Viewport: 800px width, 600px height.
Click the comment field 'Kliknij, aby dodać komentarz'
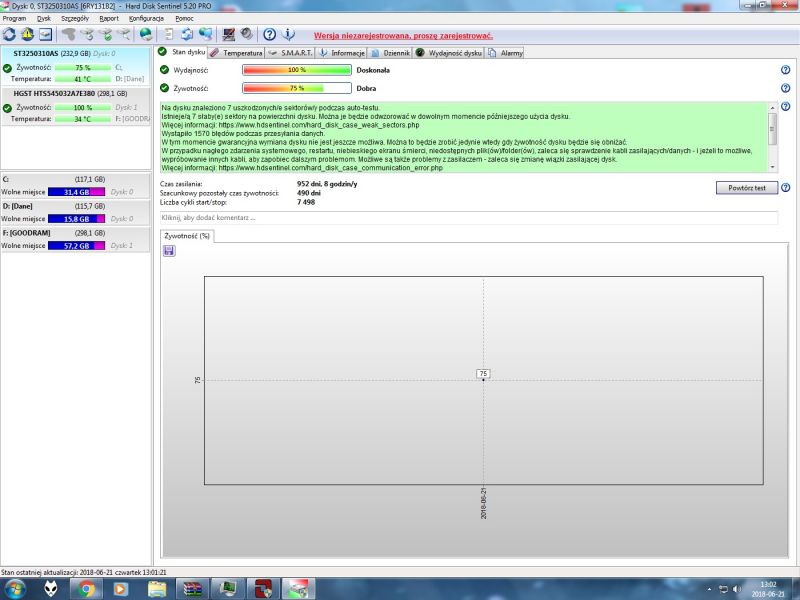[x=469, y=218]
